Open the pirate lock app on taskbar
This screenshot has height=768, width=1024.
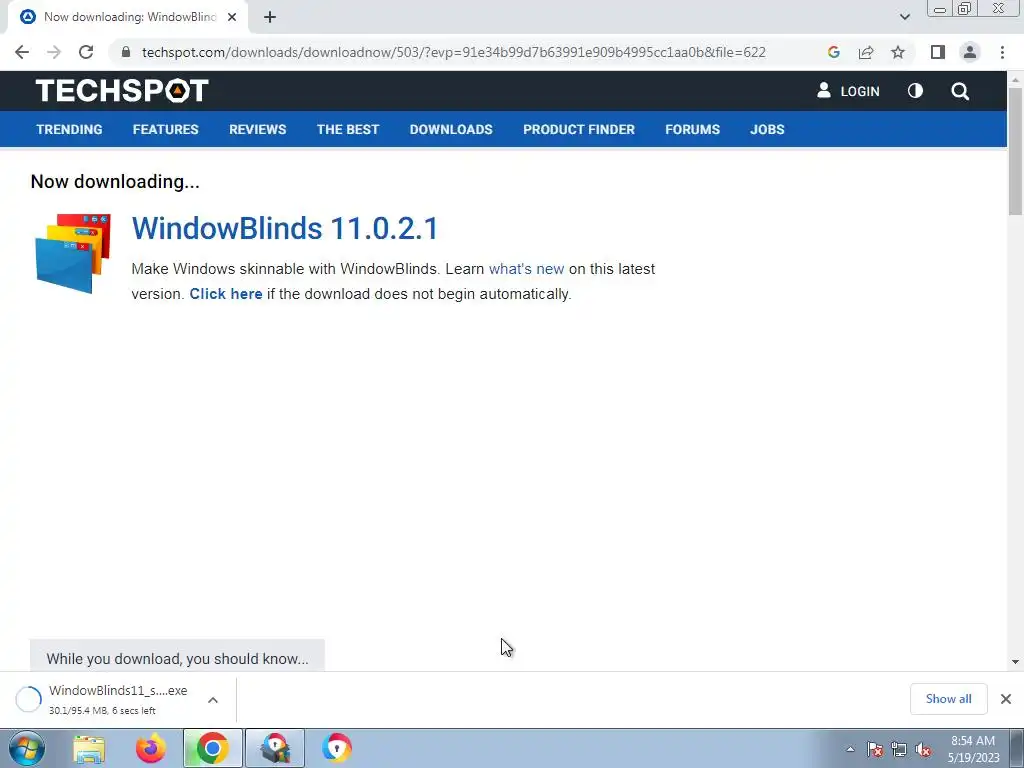click(x=274, y=748)
